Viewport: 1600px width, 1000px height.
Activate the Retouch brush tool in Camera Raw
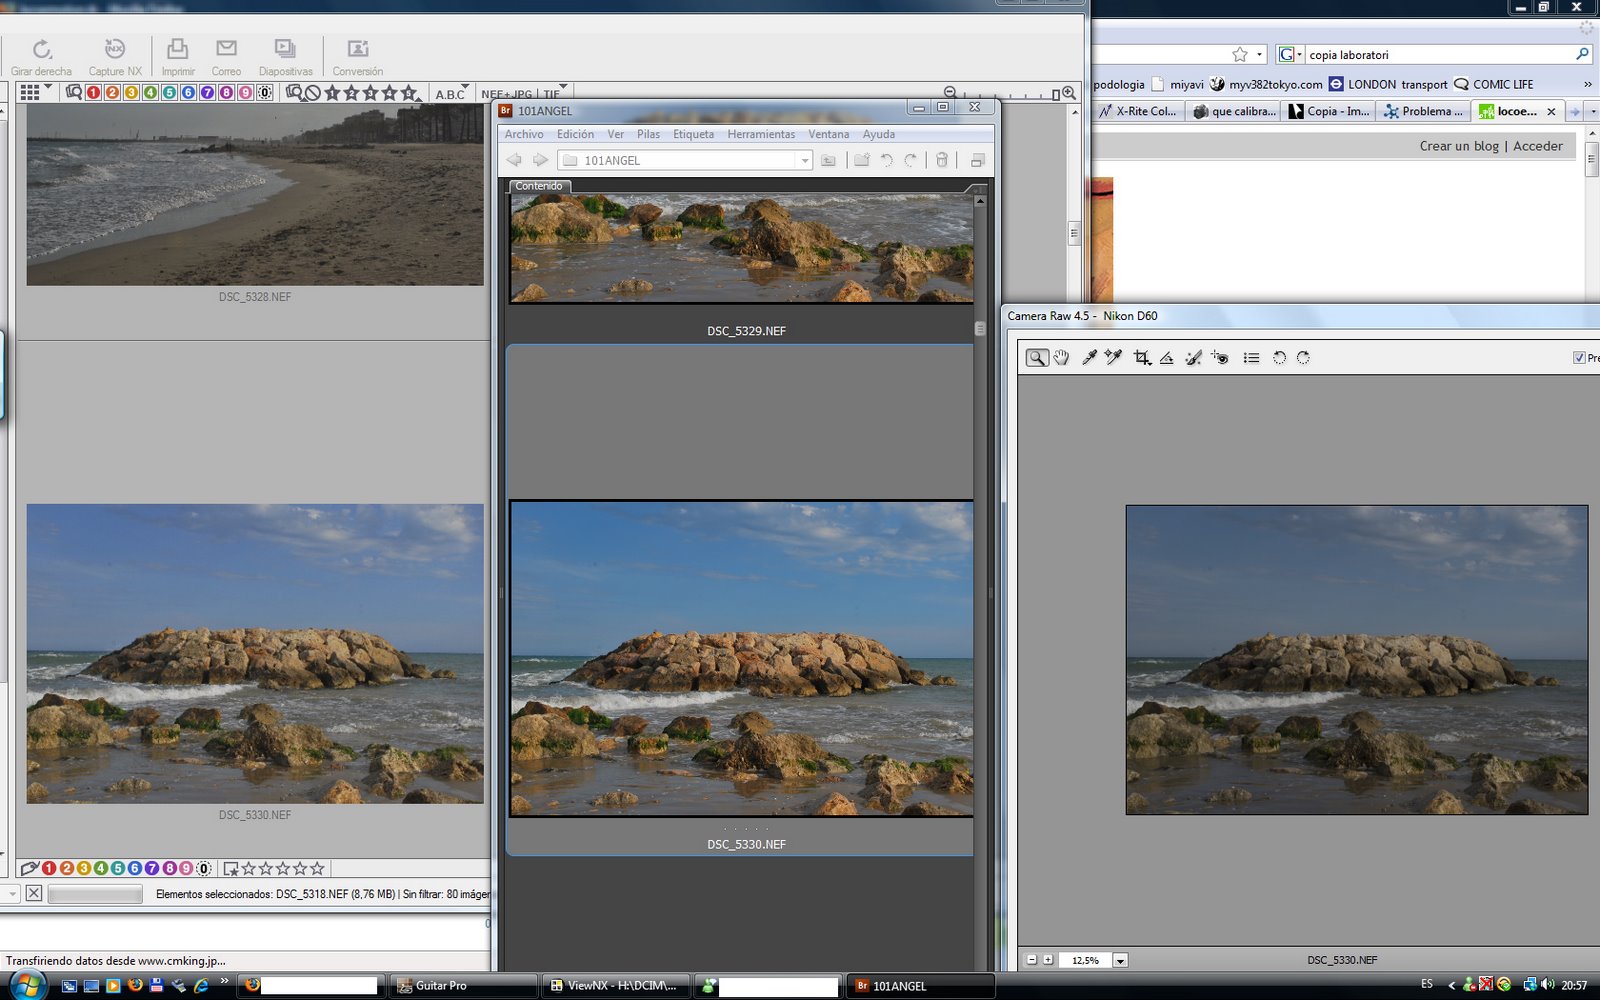point(1193,358)
